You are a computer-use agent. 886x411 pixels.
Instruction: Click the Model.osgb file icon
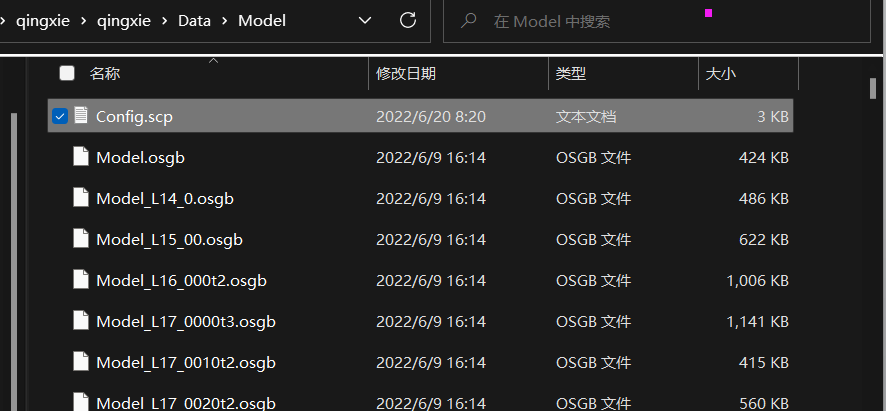81,157
